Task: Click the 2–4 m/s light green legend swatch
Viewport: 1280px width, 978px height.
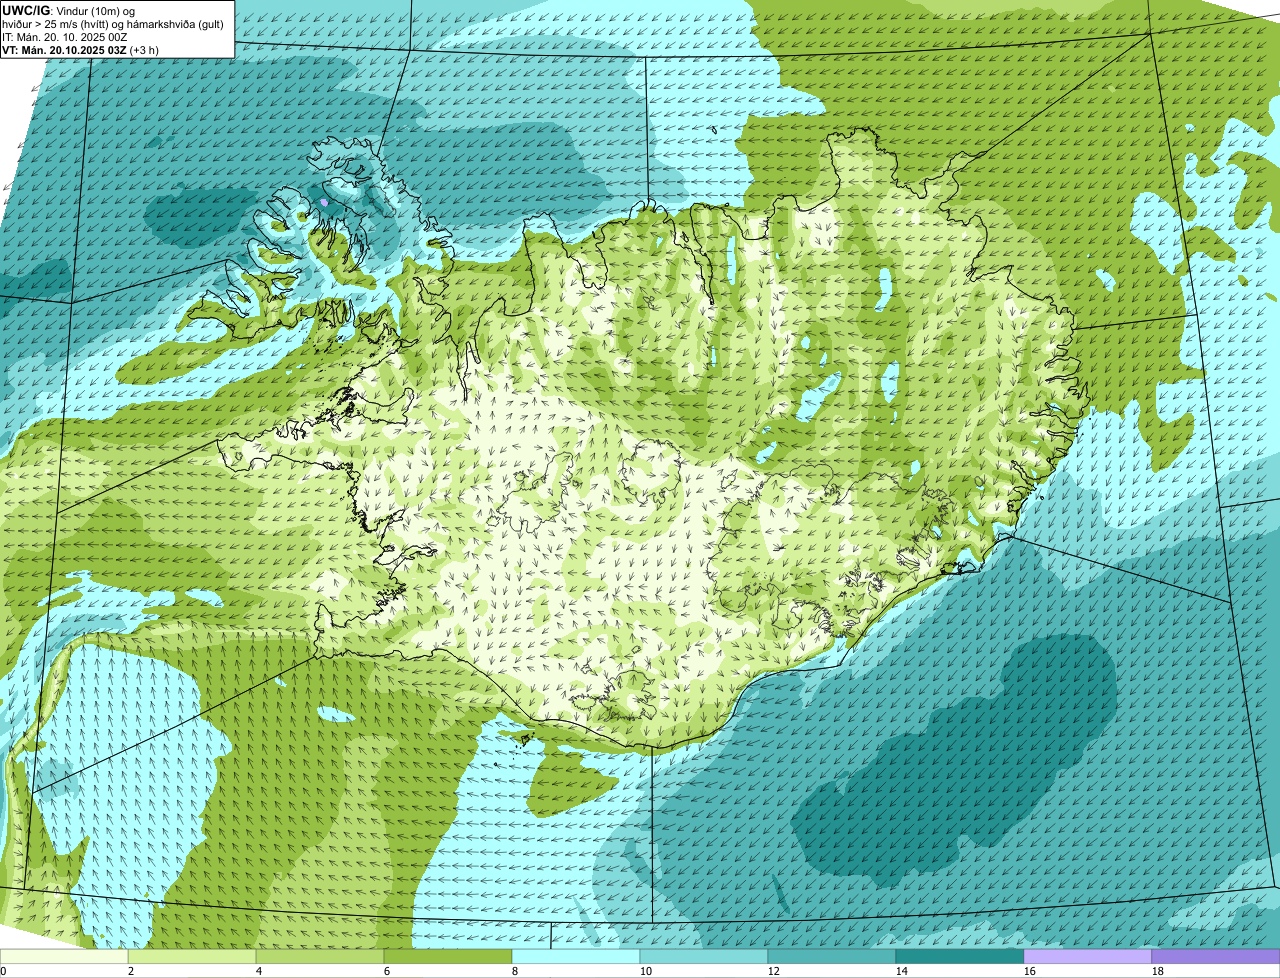Action: [192, 956]
